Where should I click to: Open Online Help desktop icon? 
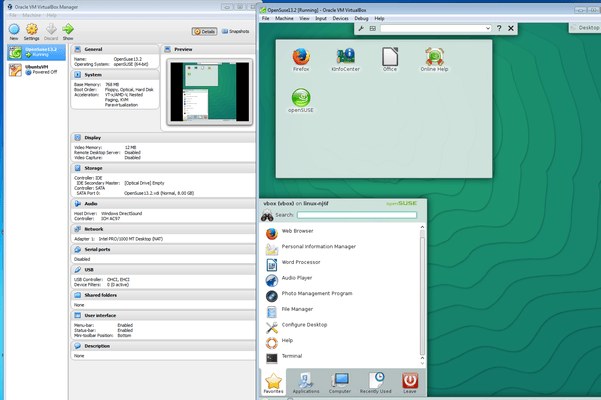(x=434, y=60)
